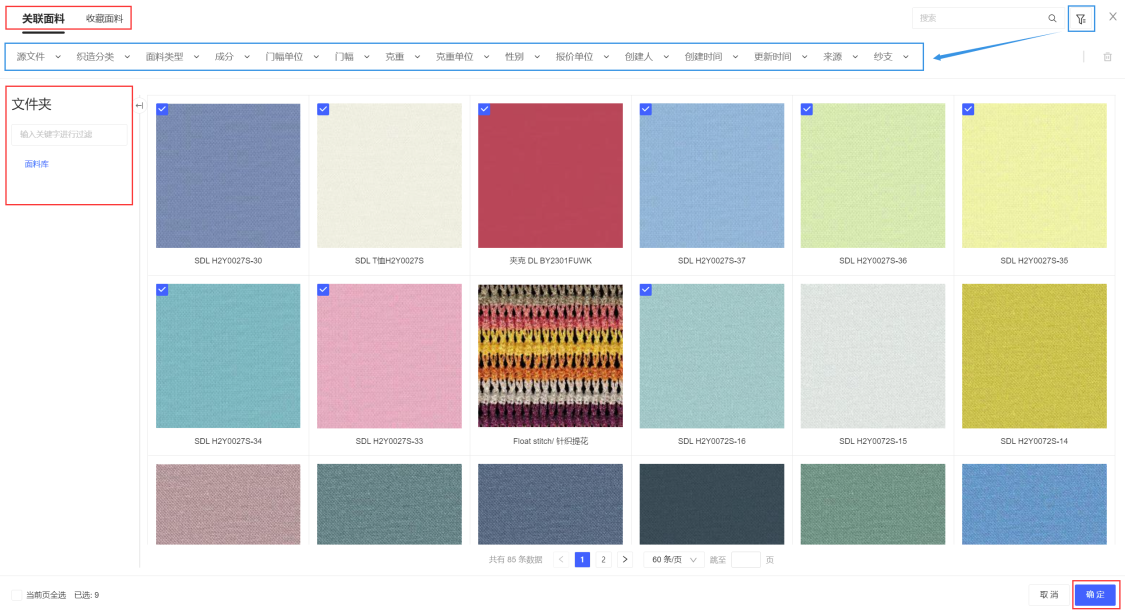Enable 当前页全选 select-all checkbox
The height and width of the screenshot is (612, 1125).
tap(16, 595)
